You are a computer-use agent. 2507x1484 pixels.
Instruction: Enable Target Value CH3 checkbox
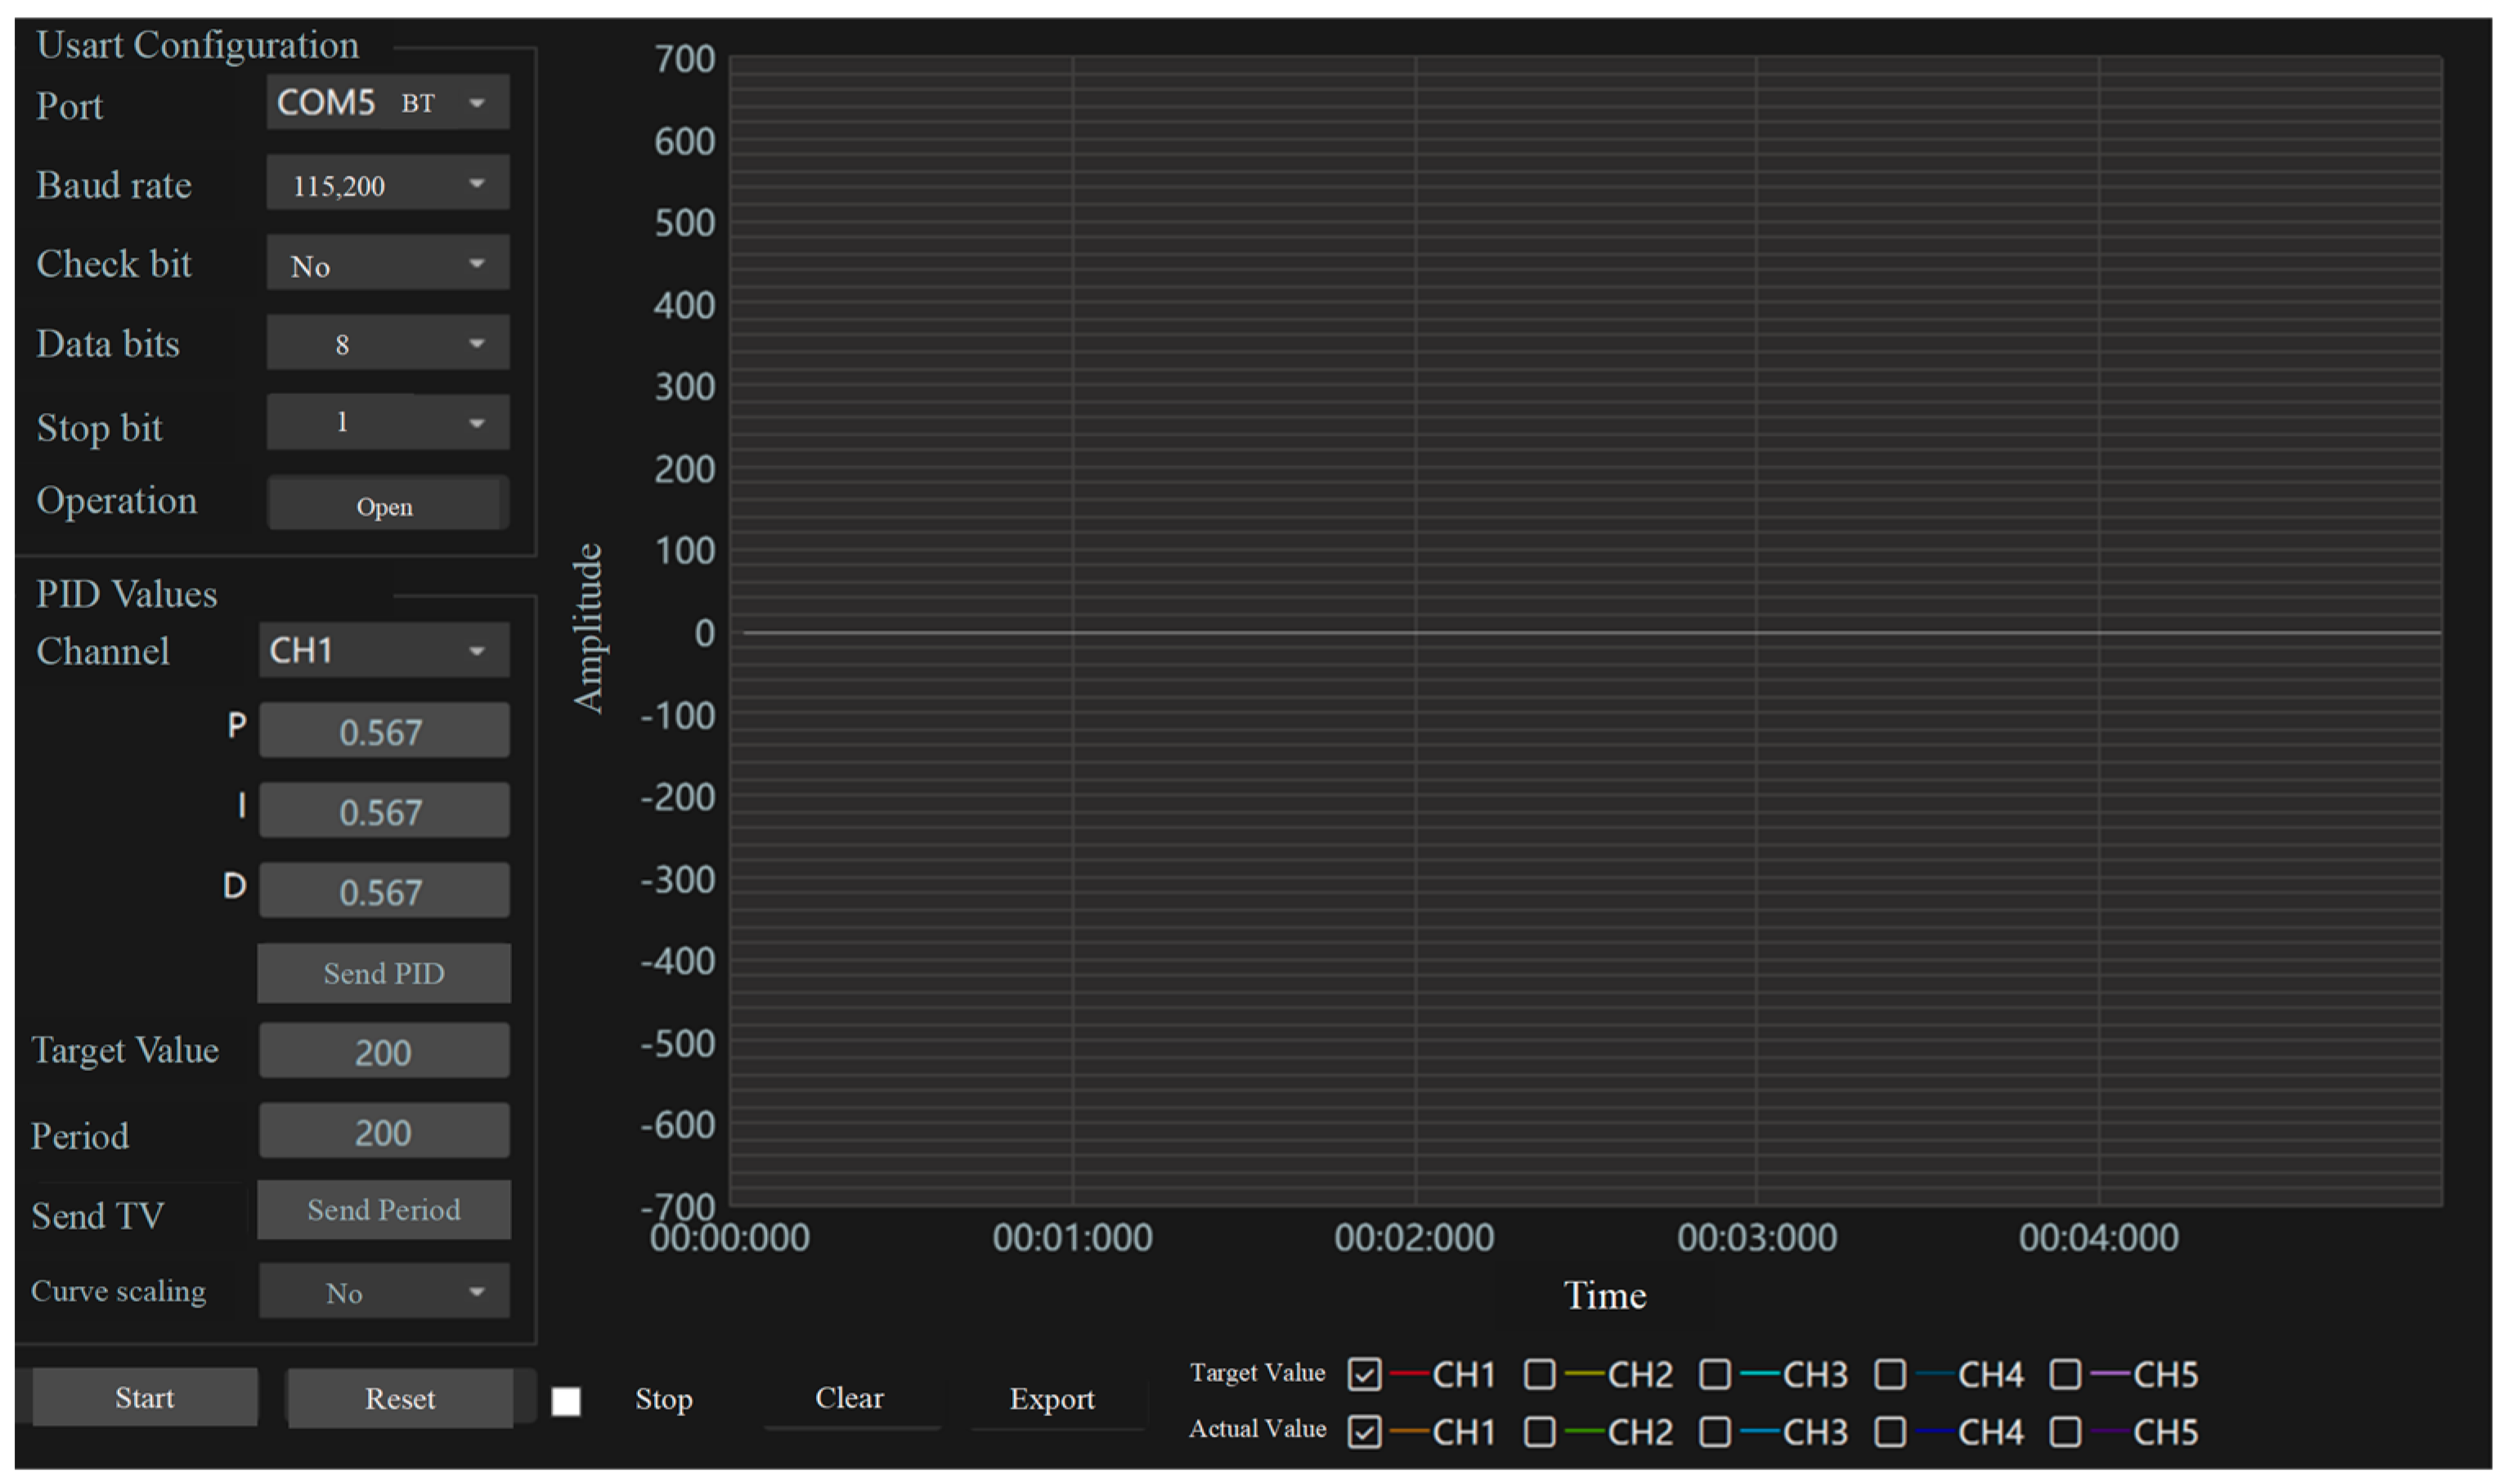click(x=1714, y=1374)
